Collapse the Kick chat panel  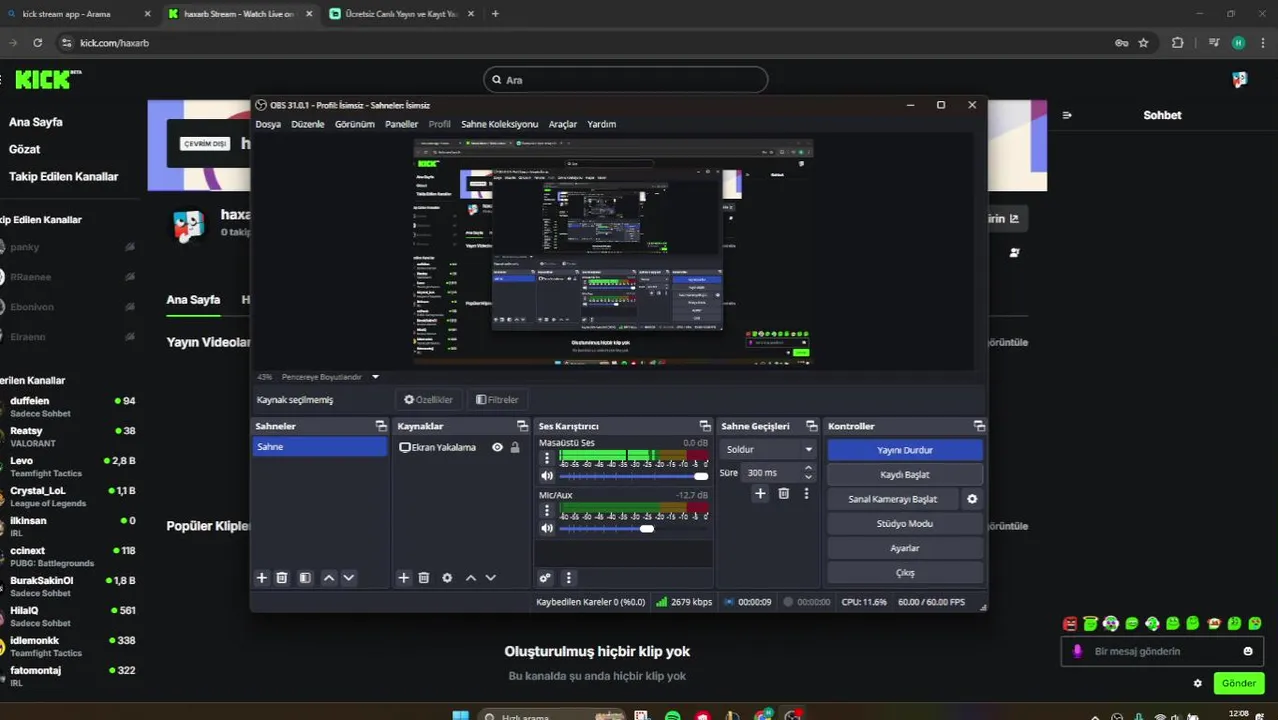1067,115
